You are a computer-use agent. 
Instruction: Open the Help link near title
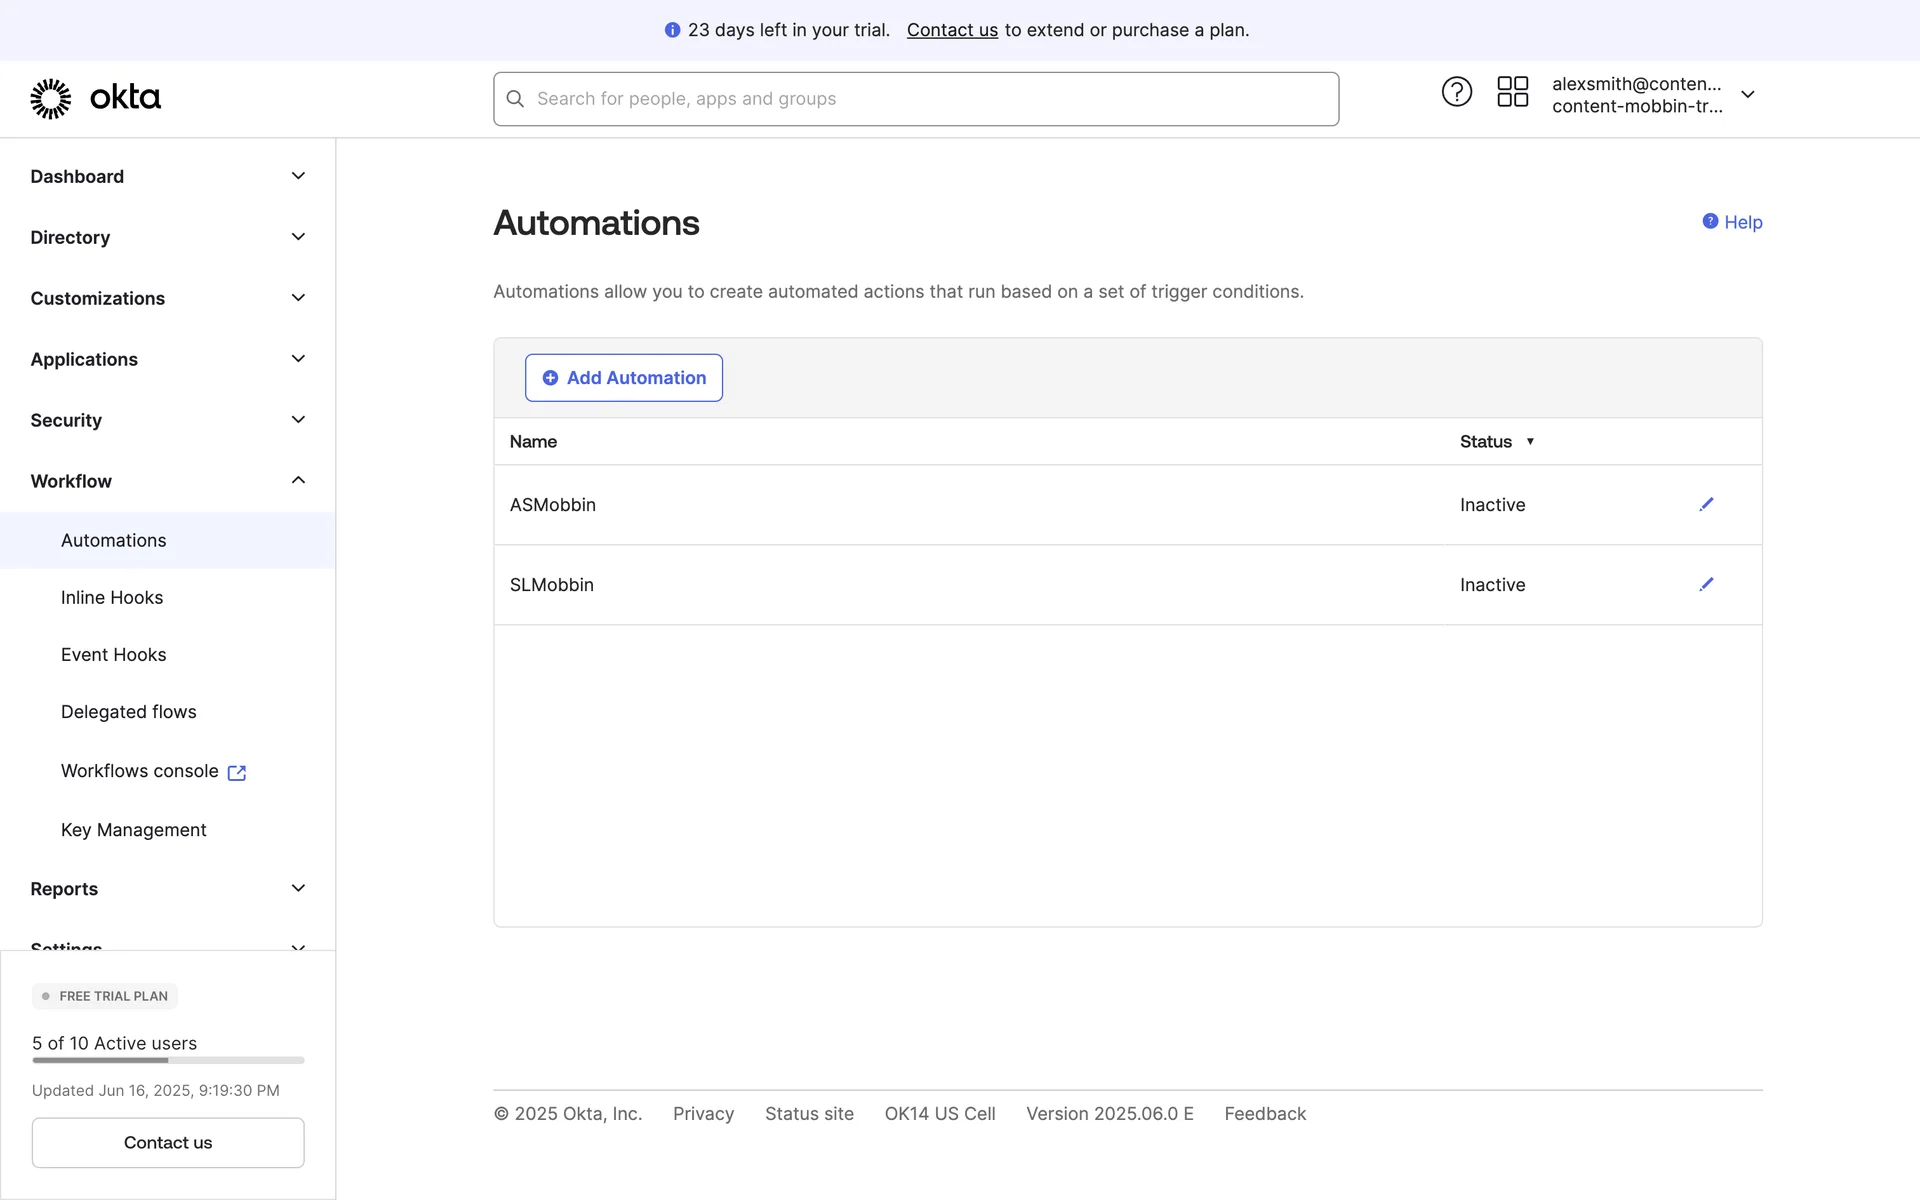pyautogui.click(x=1732, y=222)
